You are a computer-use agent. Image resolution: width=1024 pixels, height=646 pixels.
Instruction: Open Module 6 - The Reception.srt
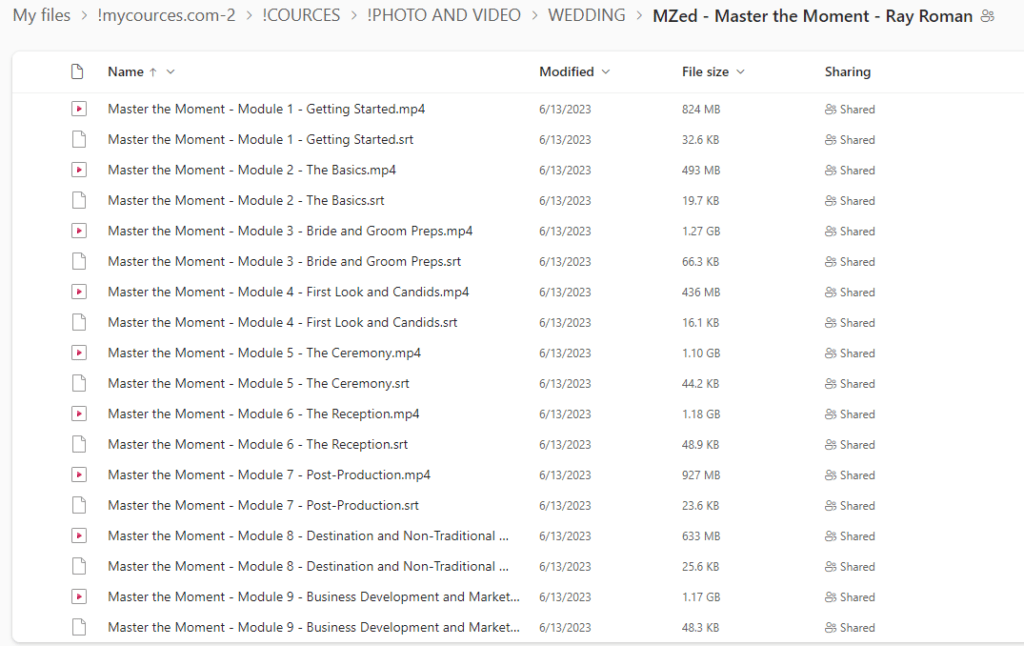(258, 444)
